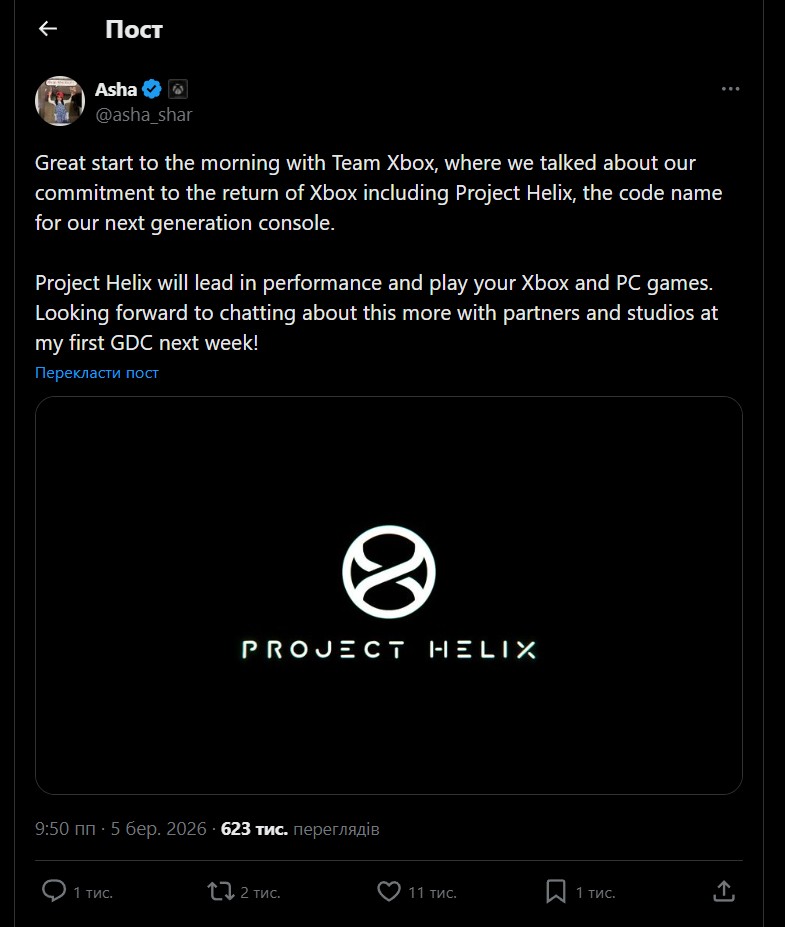The height and width of the screenshot is (927, 785).
Task: Share the post with the upload arrow icon
Action: click(x=724, y=890)
